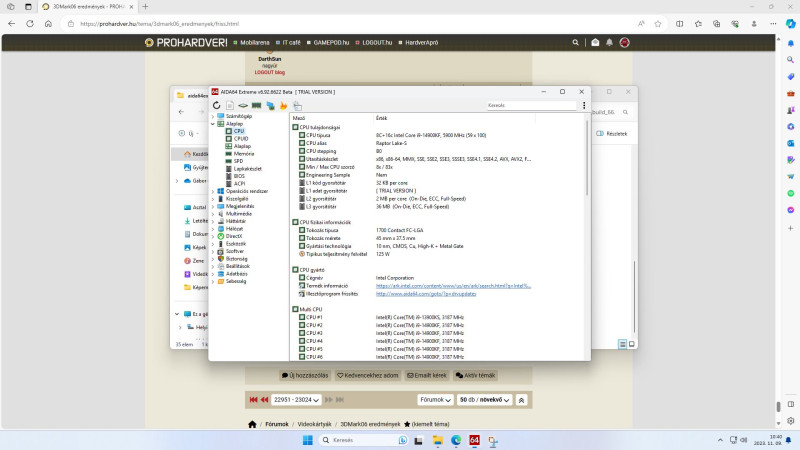Click Új hozzászólás button
800x450 pixels.
click(305, 376)
